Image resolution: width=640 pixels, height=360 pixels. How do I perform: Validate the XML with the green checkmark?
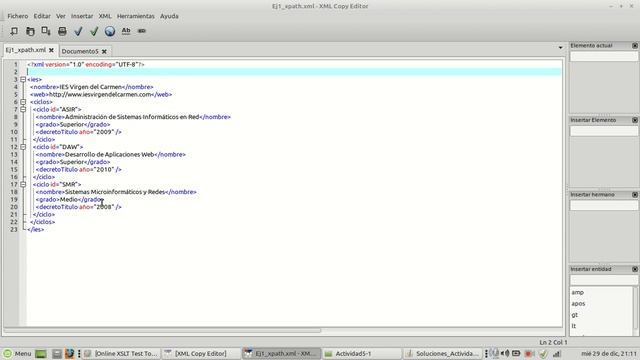pyautogui.click(x=94, y=31)
